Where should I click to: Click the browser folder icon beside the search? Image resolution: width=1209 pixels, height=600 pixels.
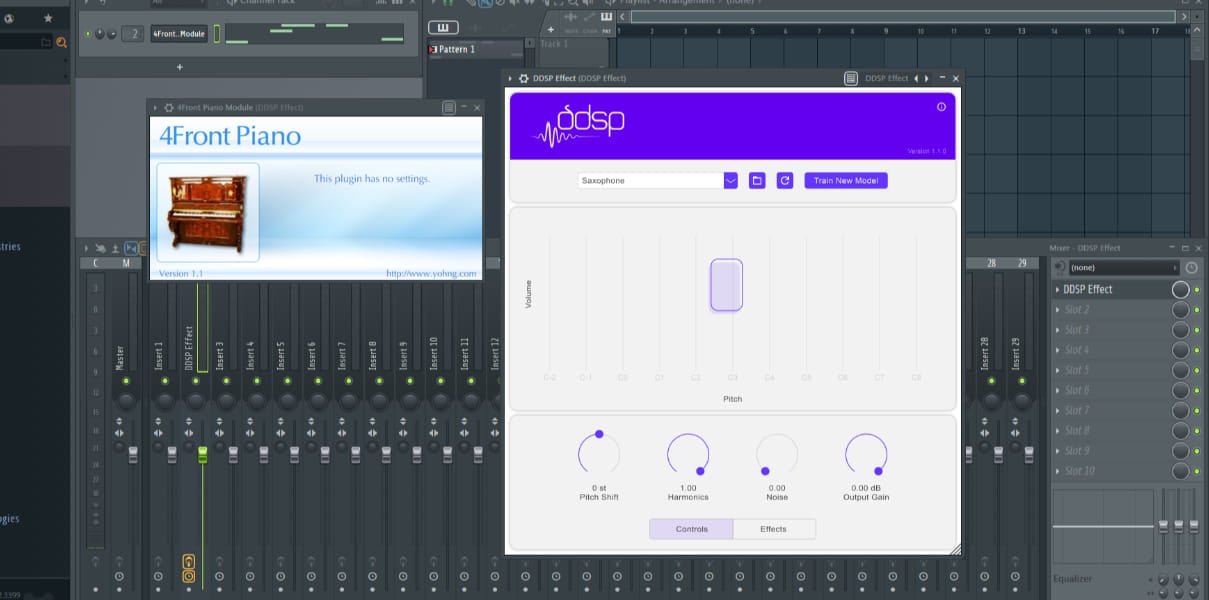coord(45,42)
